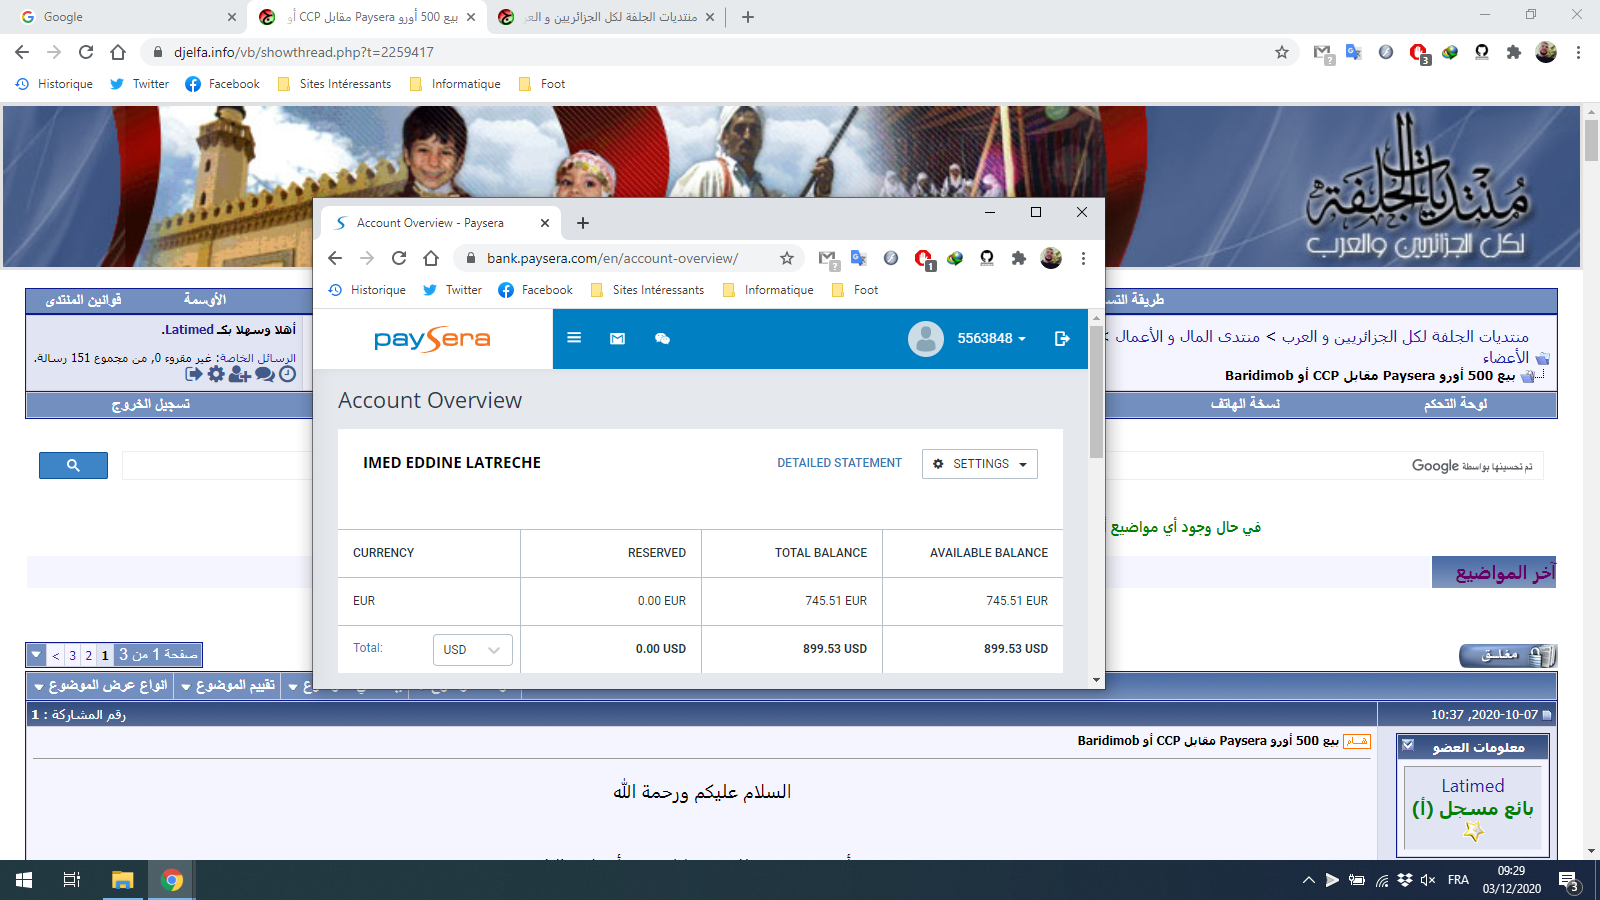Screen dimensions: 1600x900
Task: Open the USD total currency dropdown
Action: tap(473, 650)
